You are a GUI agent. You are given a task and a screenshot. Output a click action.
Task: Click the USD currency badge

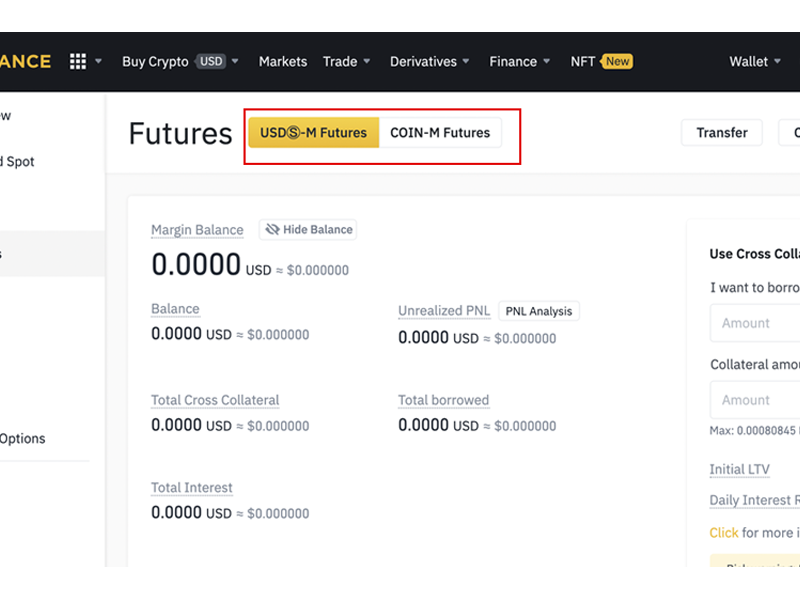[x=211, y=61]
